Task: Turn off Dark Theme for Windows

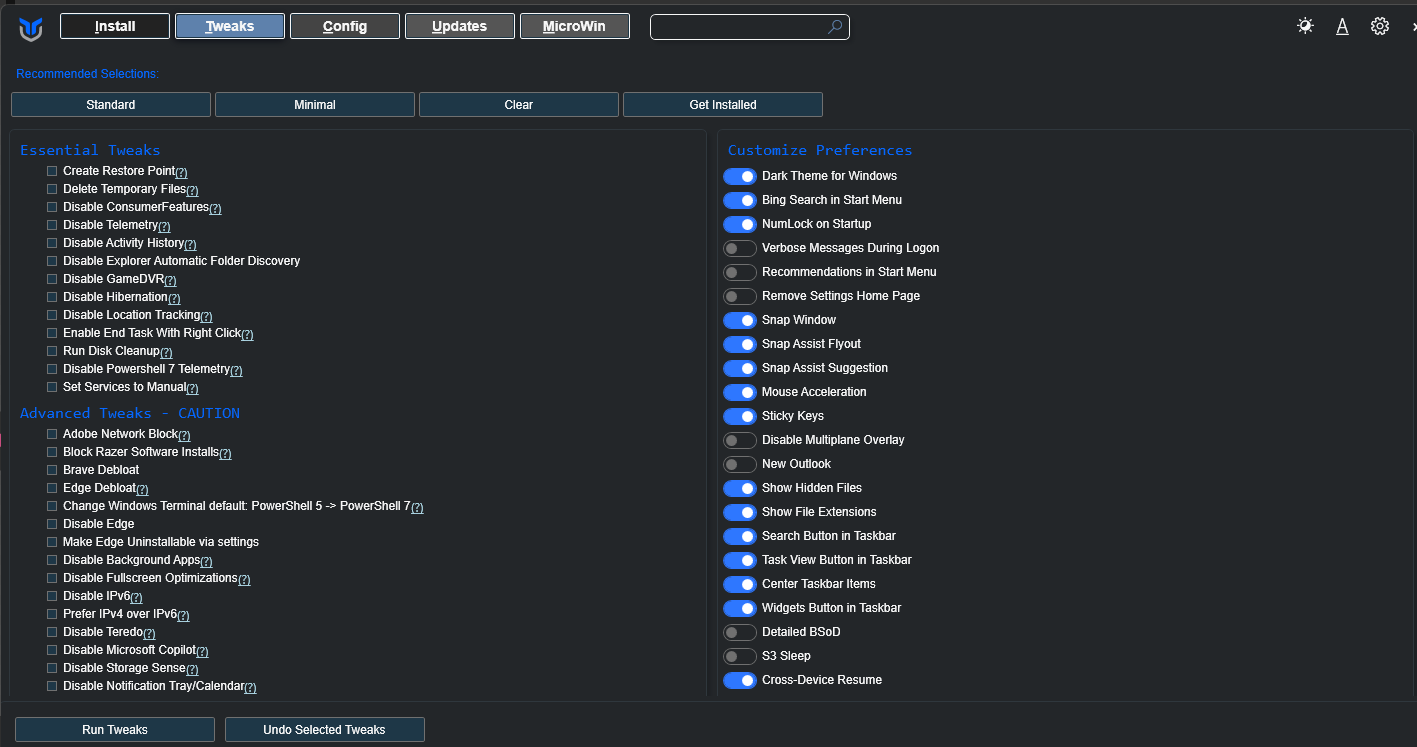Action: [x=740, y=176]
